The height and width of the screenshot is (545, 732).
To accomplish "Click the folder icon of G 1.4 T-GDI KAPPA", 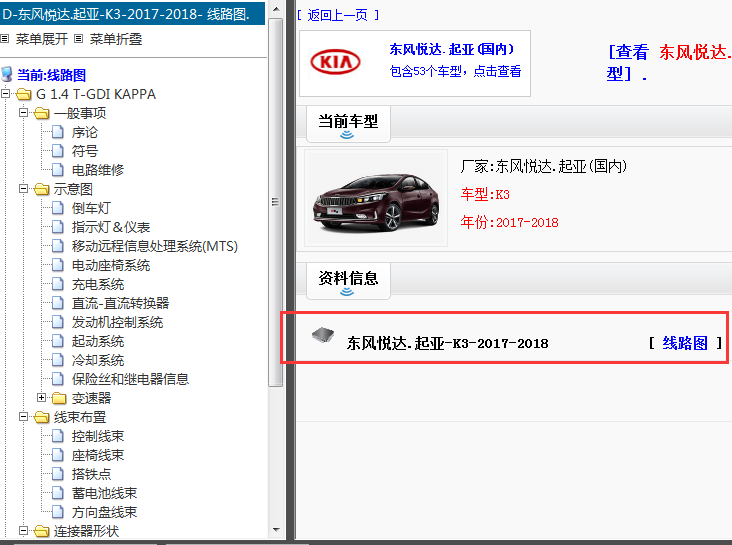I will pyautogui.click(x=24, y=94).
